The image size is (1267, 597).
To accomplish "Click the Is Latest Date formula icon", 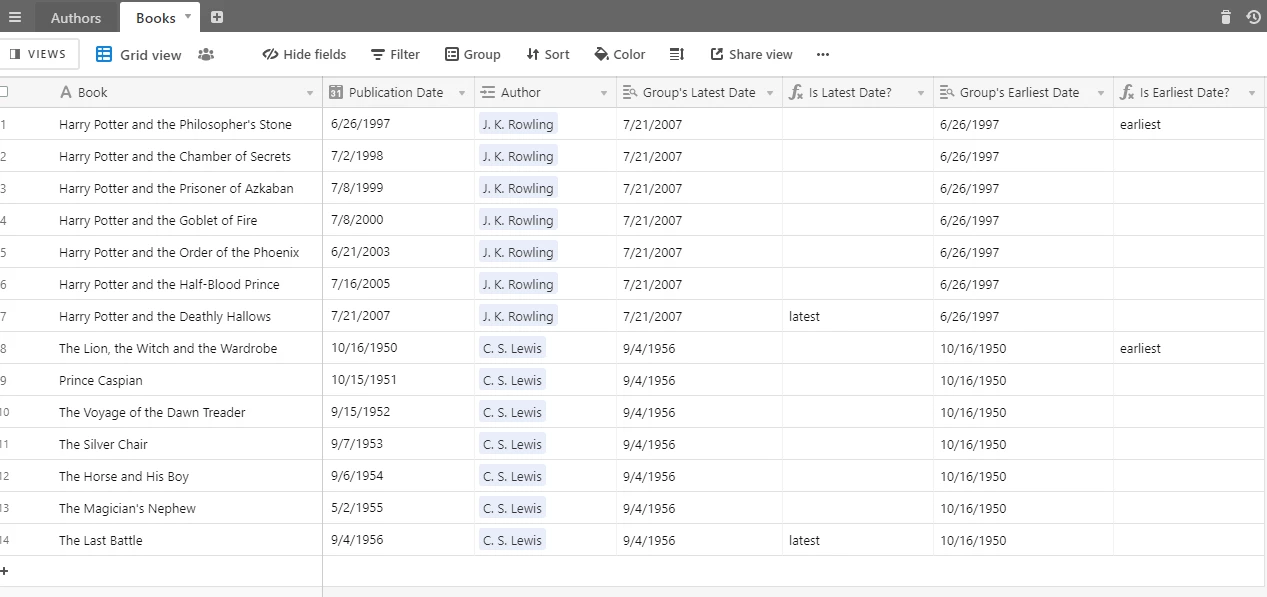I will coord(796,92).
